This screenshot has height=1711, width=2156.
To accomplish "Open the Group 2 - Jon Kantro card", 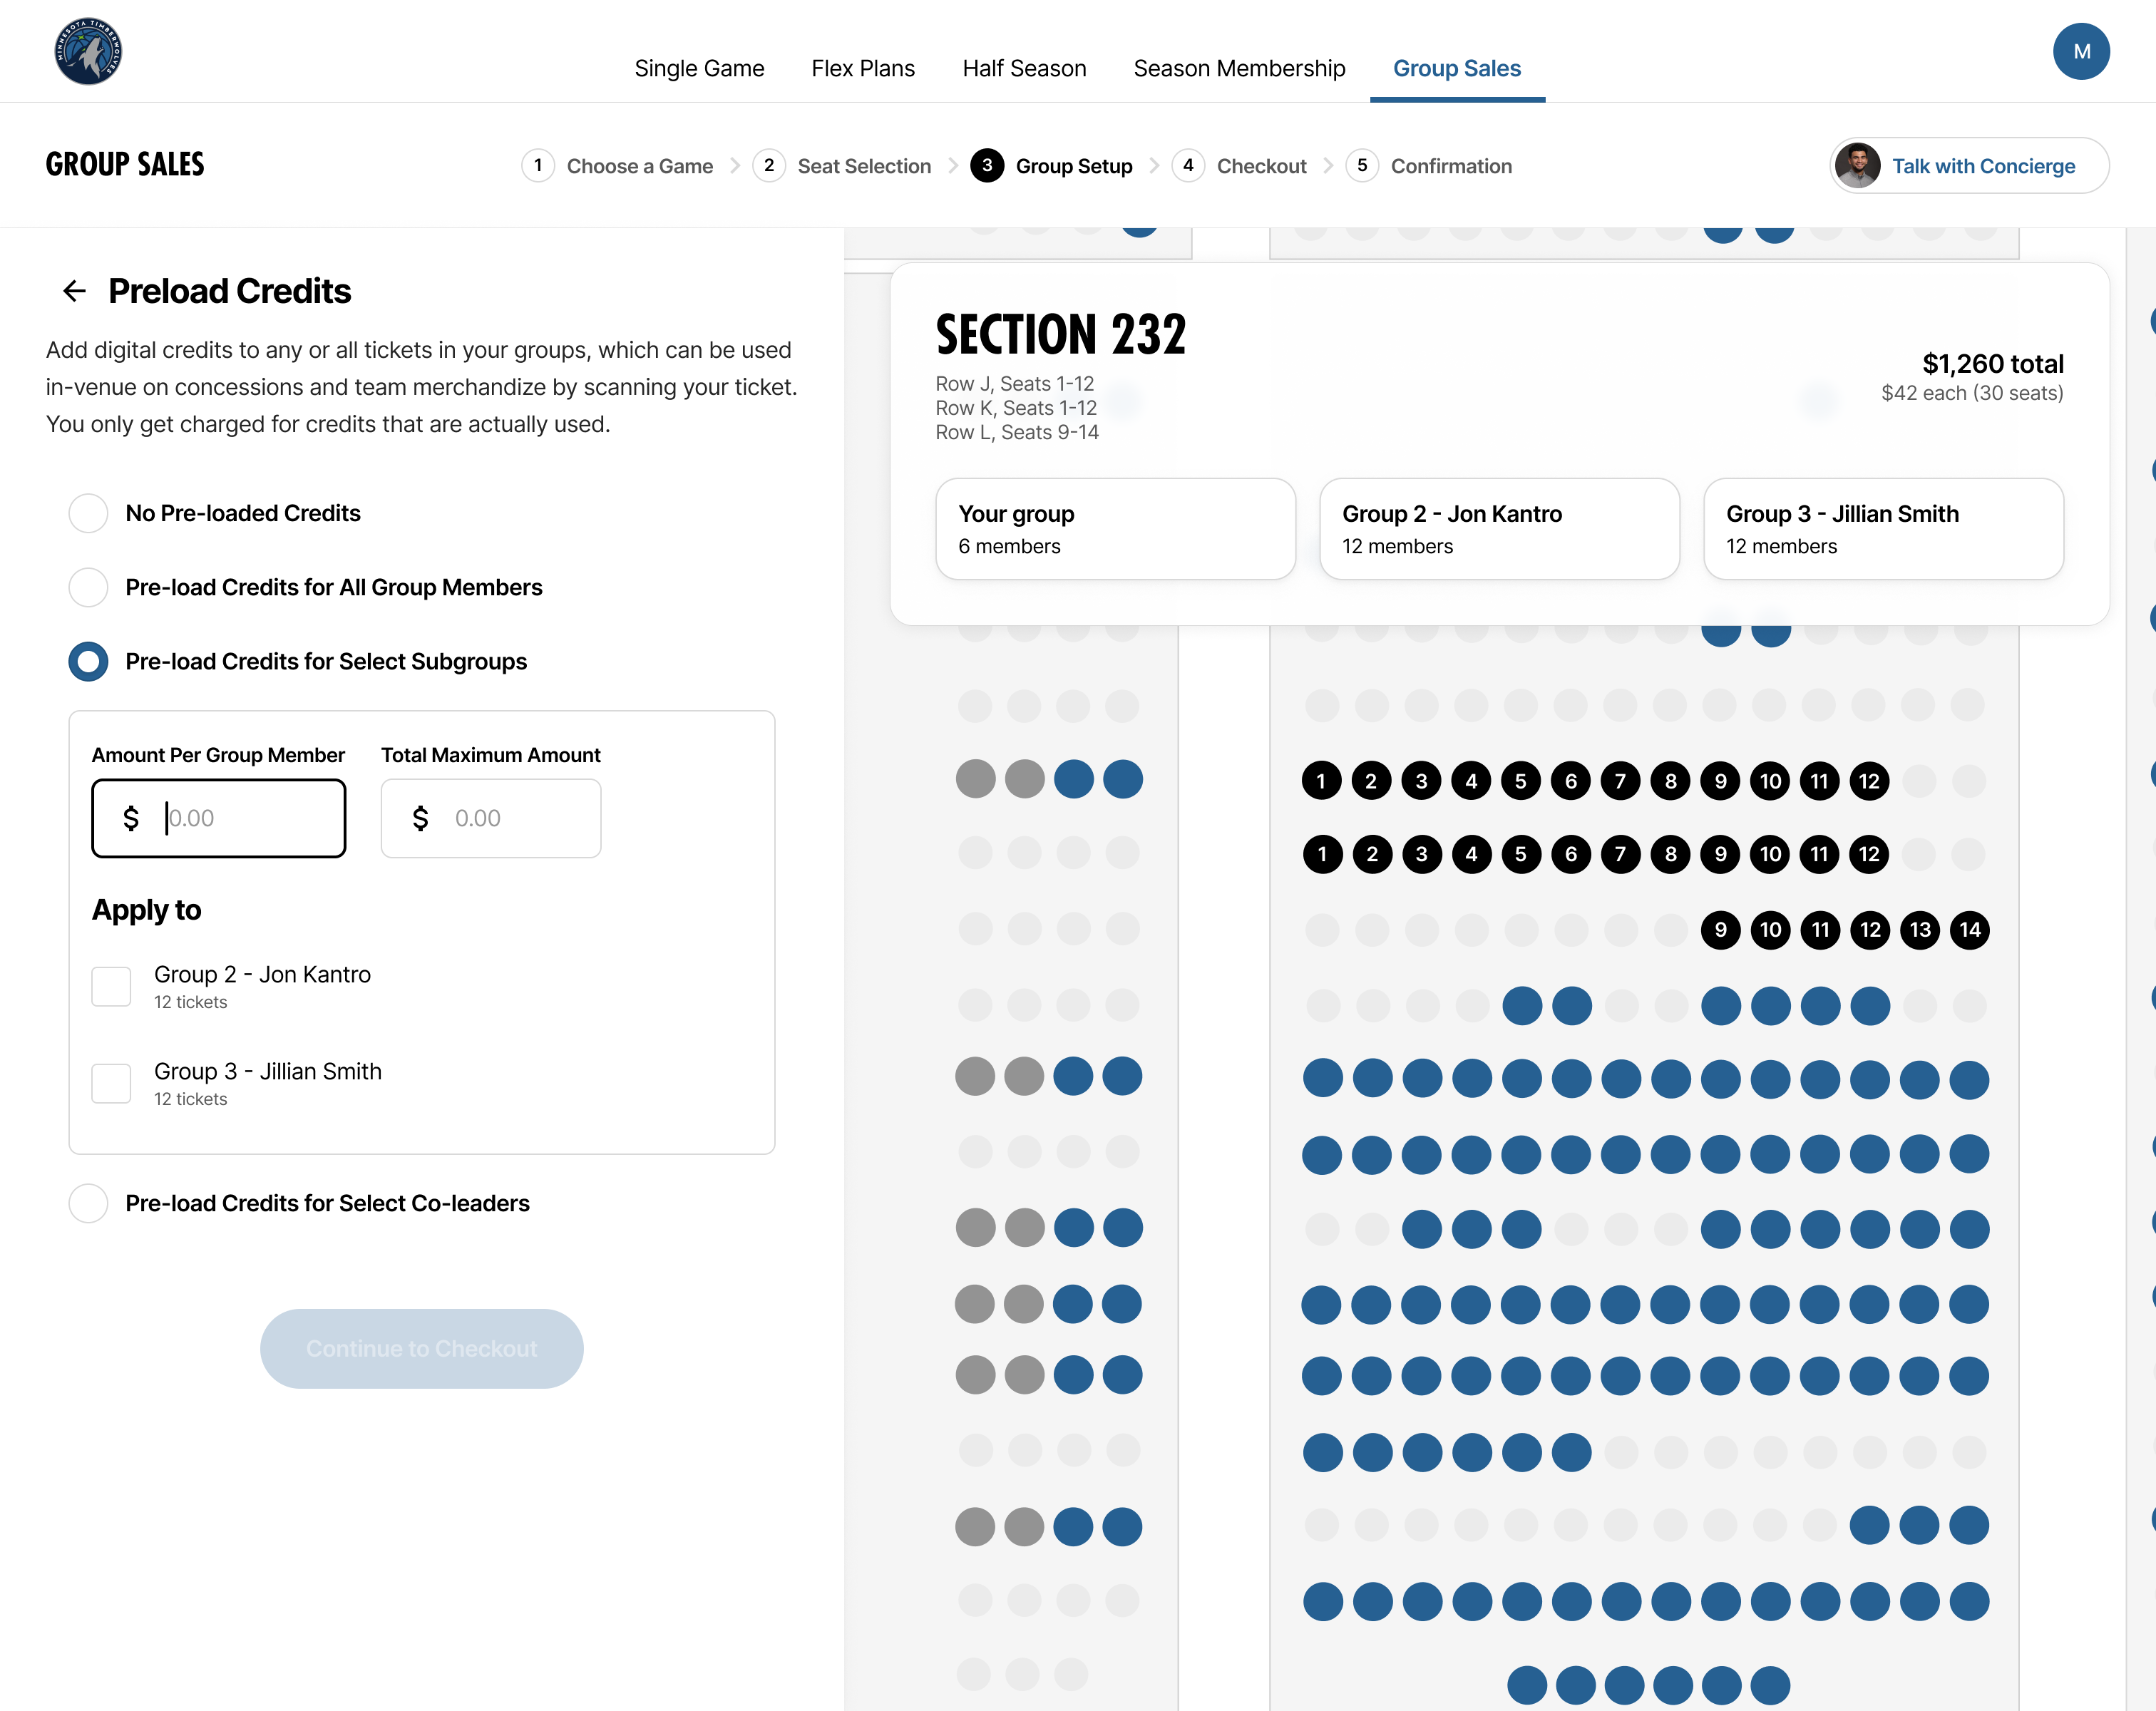I will pyautogui.click(x=1499, y=529).
